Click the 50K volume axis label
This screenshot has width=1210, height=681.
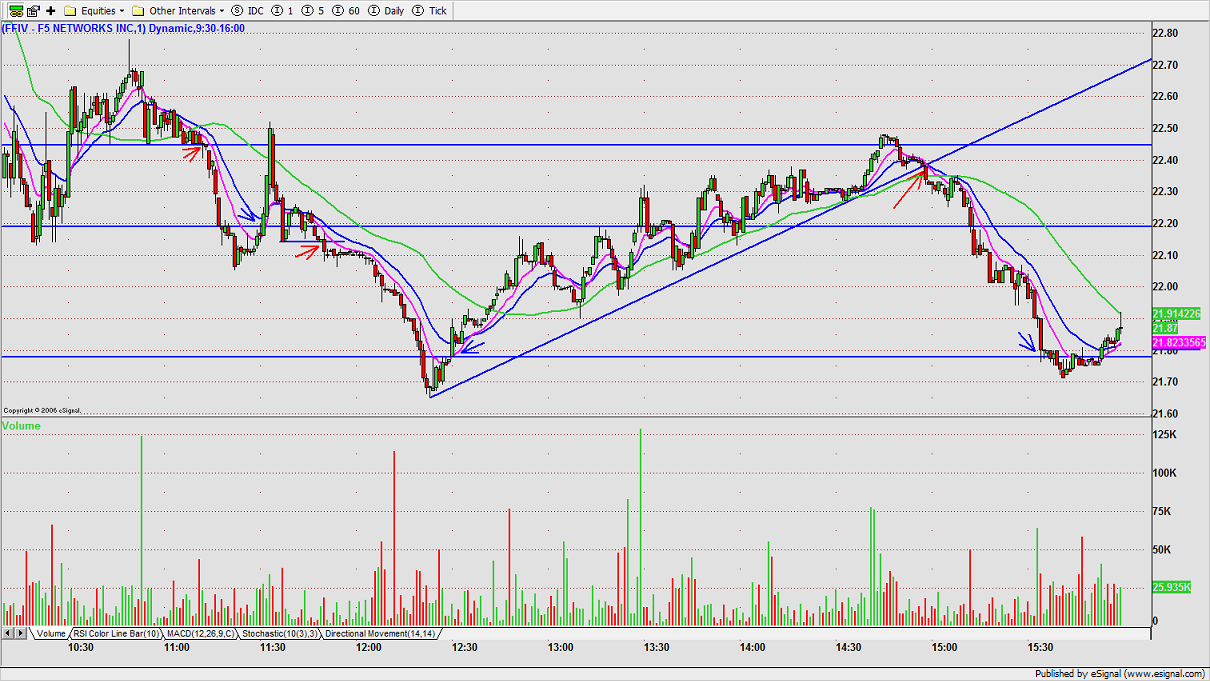pos(1161,549)
